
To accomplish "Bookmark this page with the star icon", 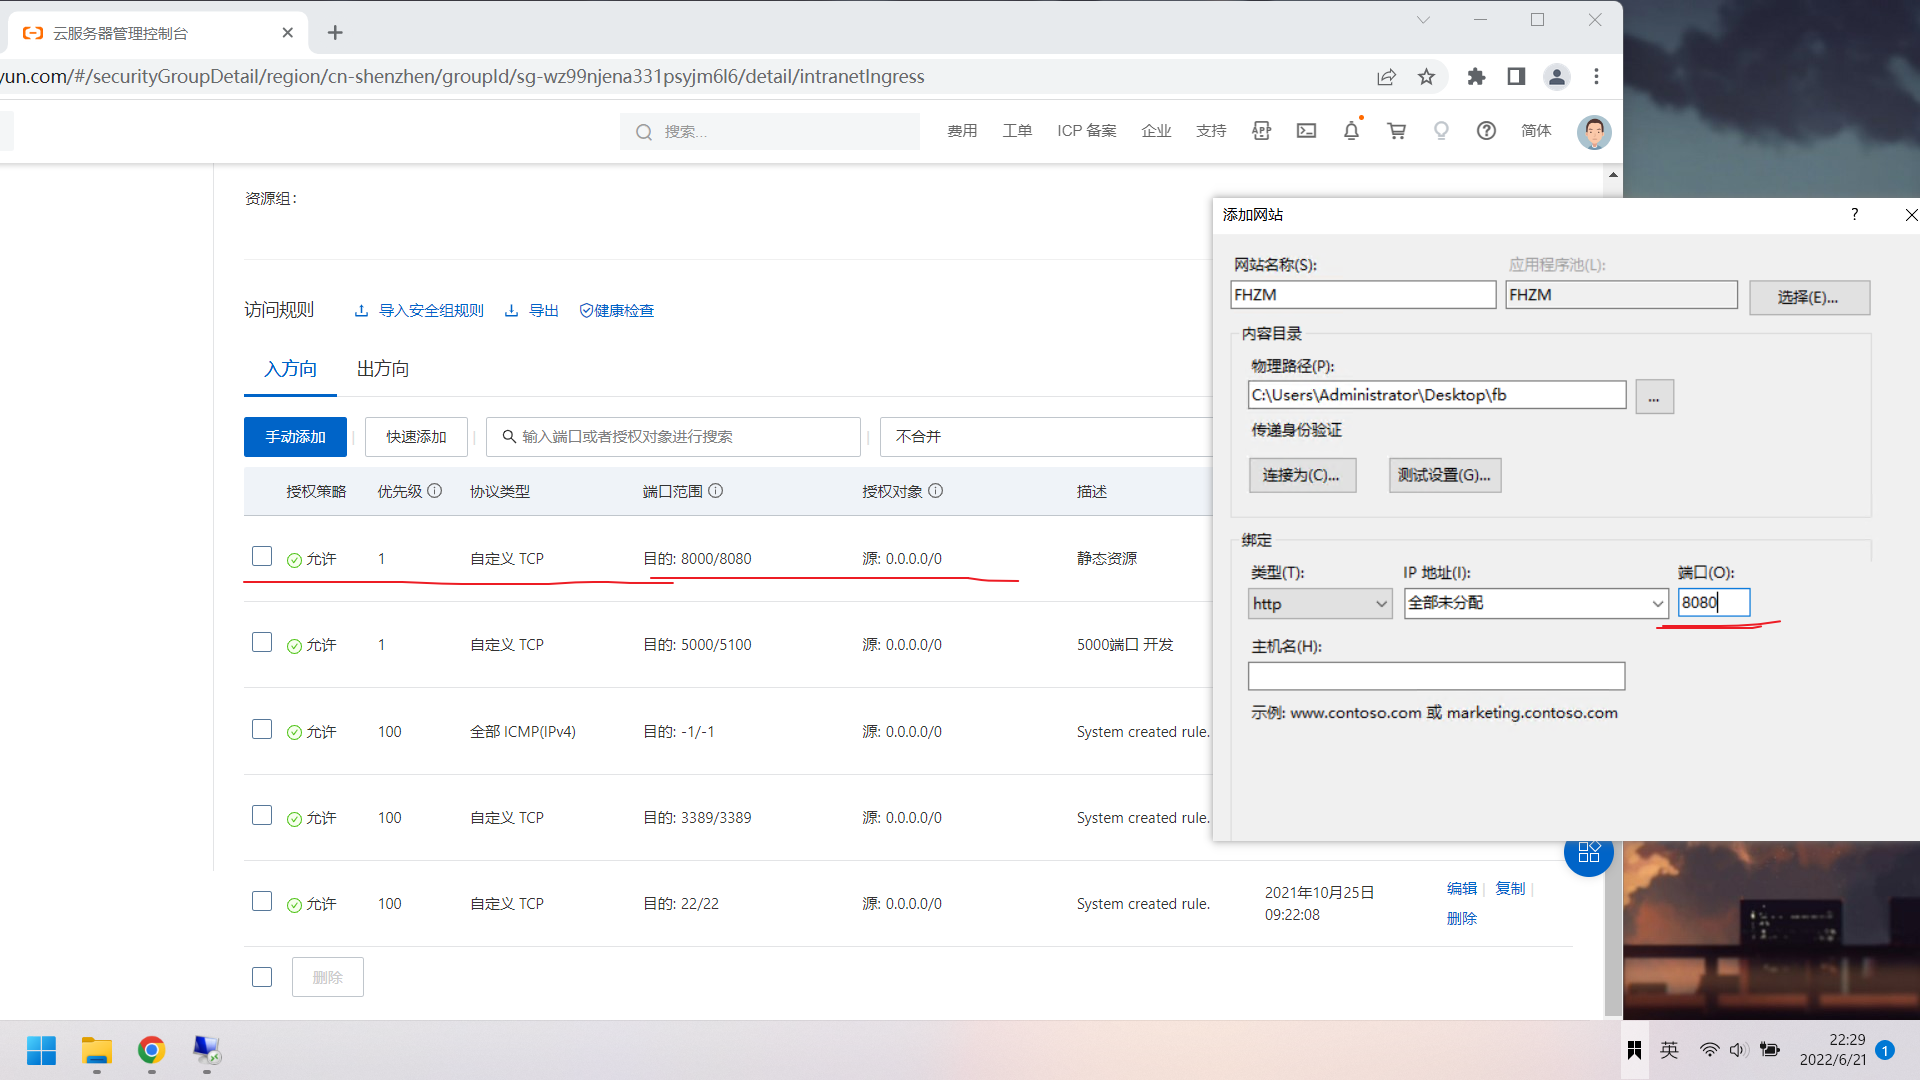I will pos(1427,77).
